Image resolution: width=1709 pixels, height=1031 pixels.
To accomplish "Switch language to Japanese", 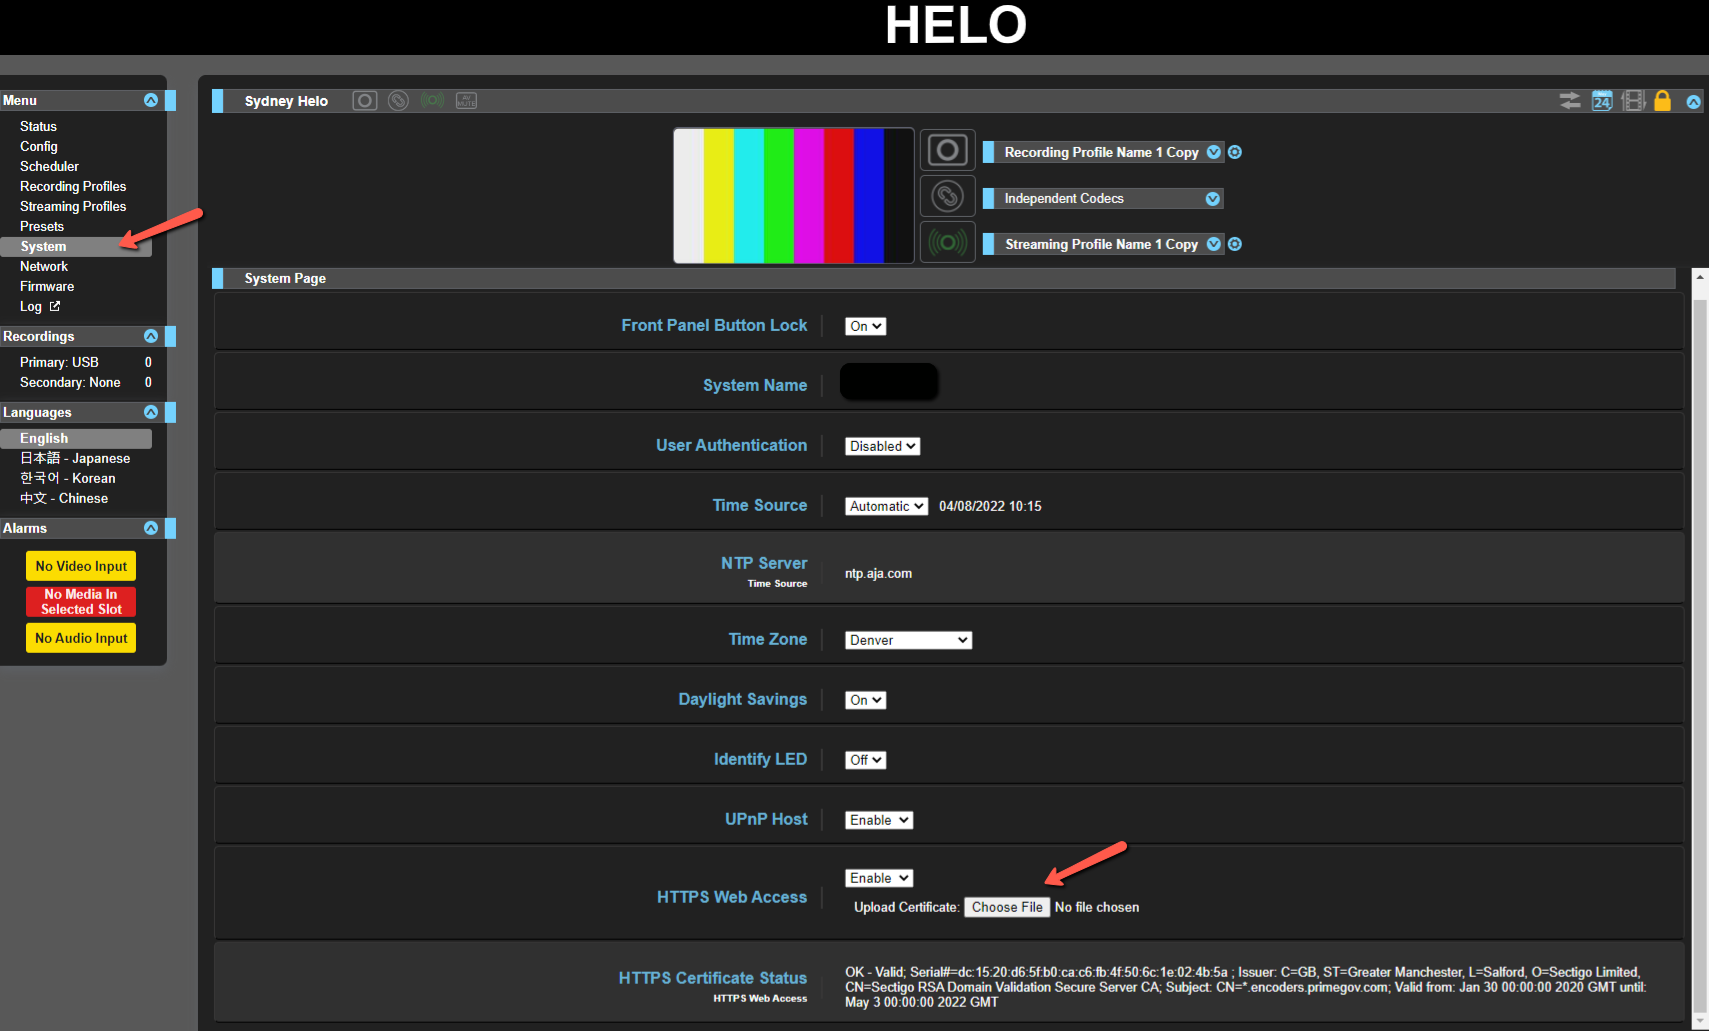I will tap(75, 458).
